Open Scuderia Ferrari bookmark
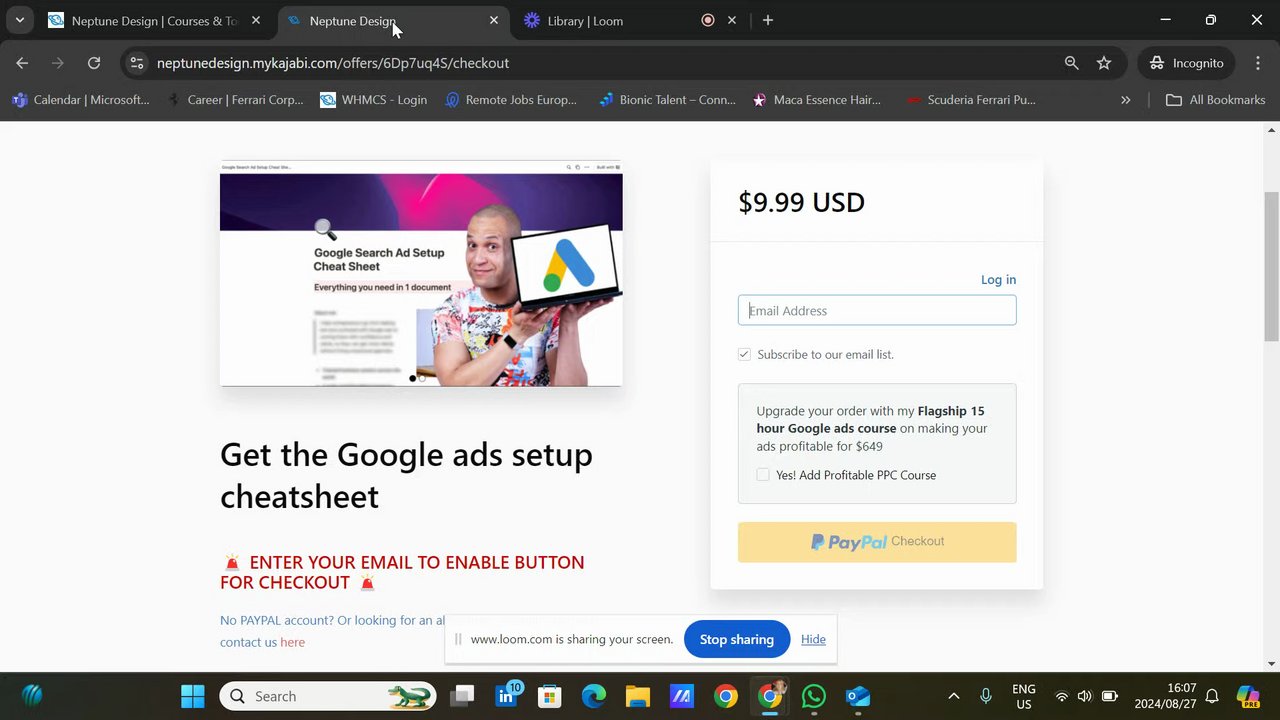 (x=971, y=100)
